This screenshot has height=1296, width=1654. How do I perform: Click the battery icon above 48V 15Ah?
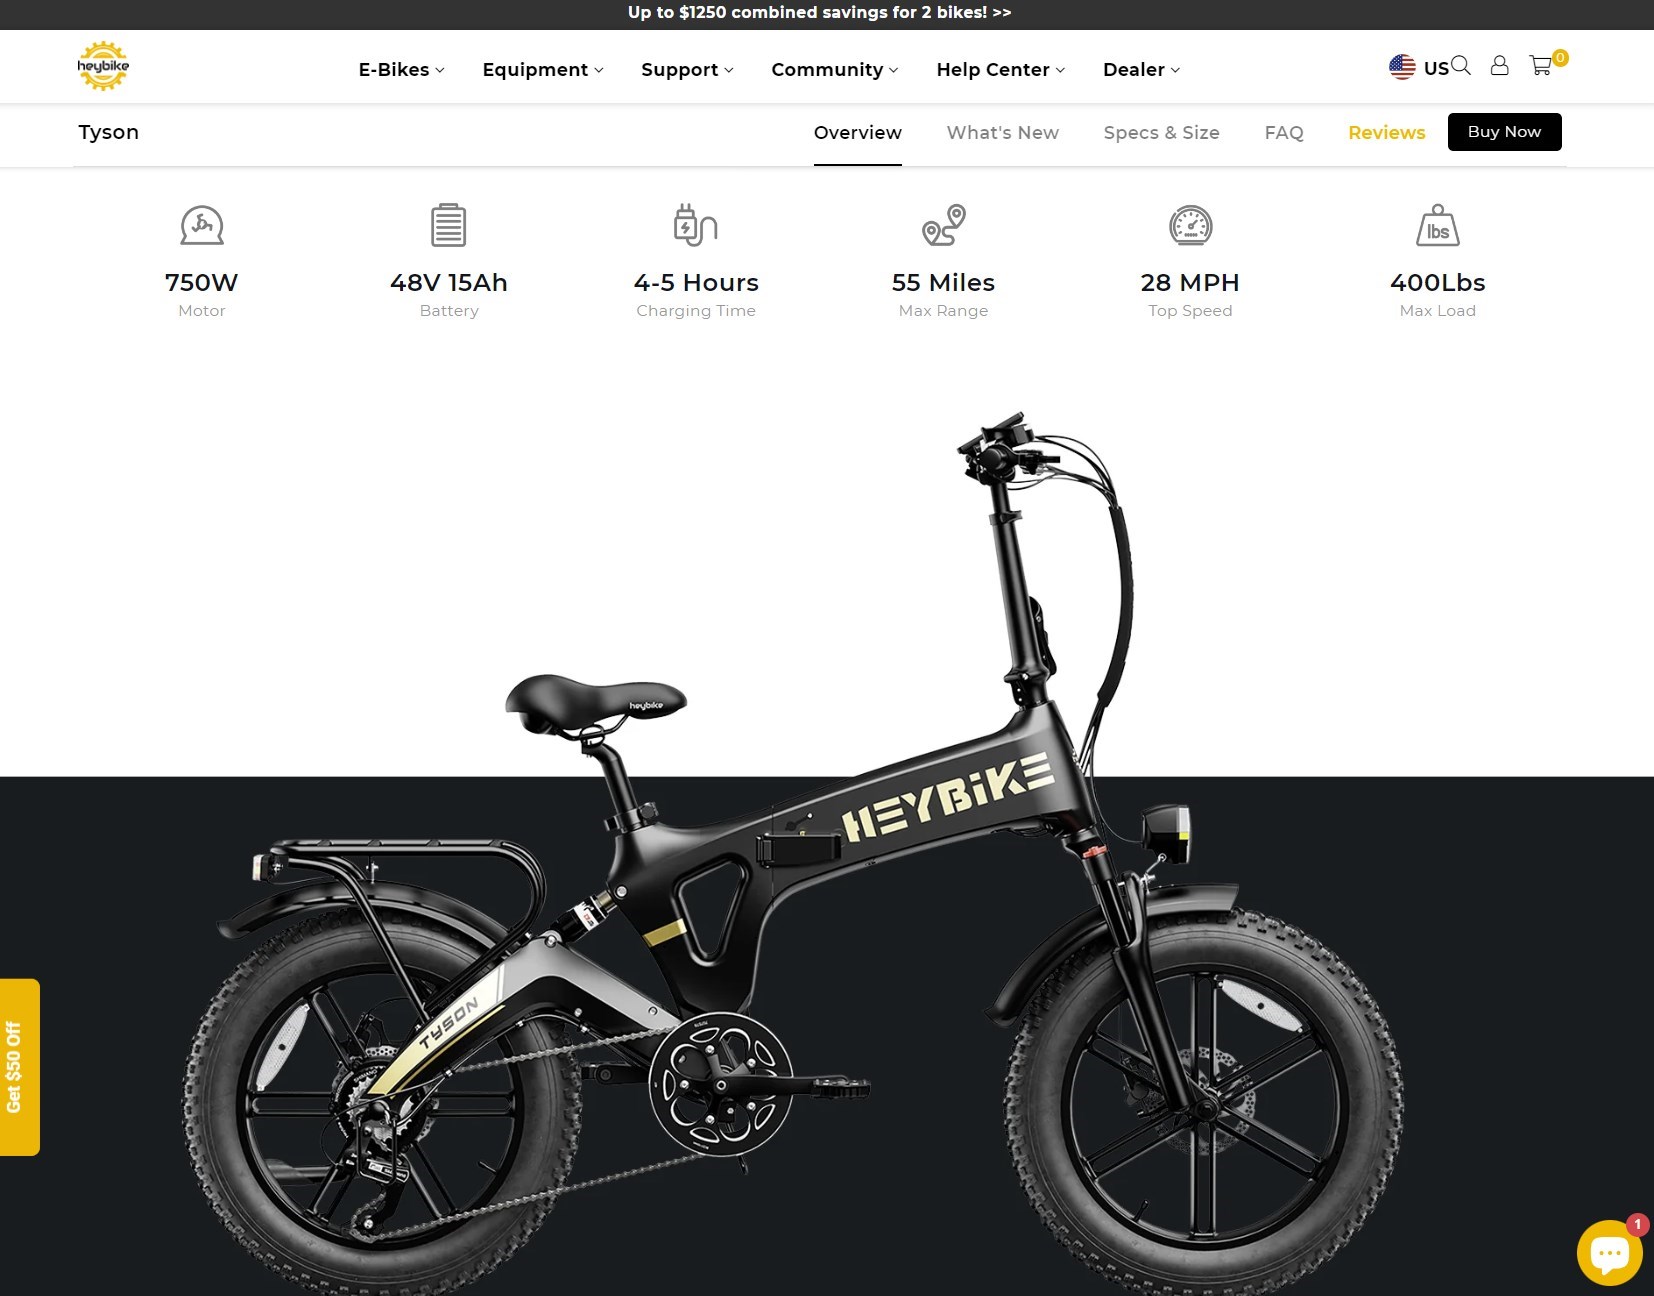tap(449, 225)
